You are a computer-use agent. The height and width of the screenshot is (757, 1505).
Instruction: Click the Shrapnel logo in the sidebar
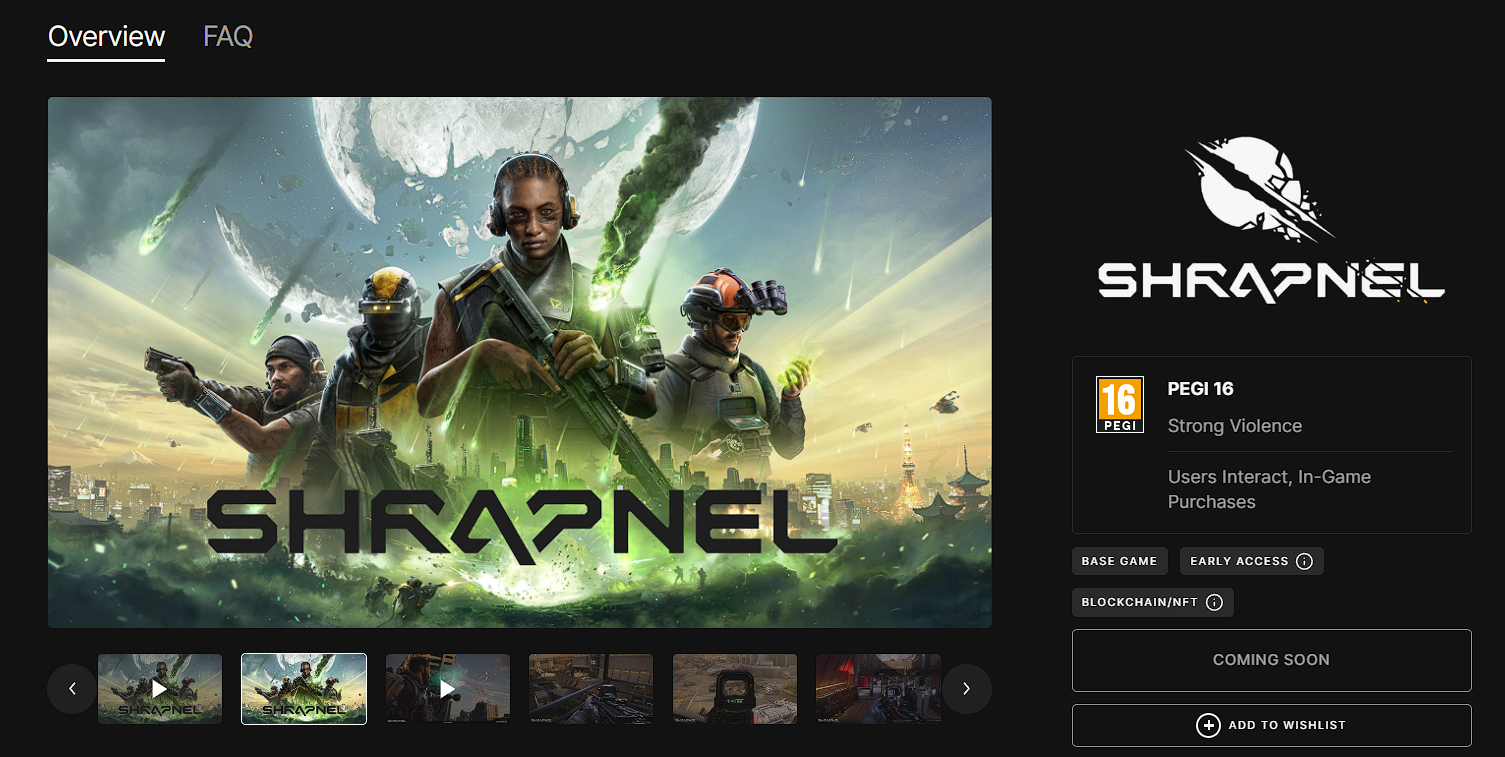click(x=1271, y=221)
